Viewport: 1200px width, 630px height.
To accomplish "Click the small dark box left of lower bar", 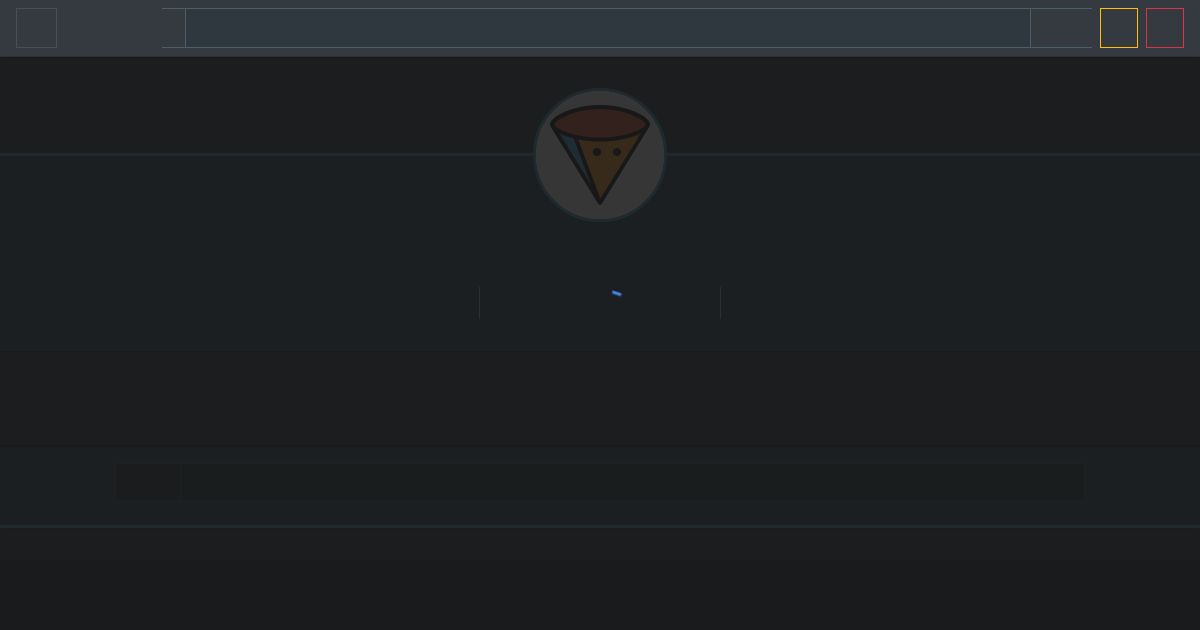I will click(147, 481).
